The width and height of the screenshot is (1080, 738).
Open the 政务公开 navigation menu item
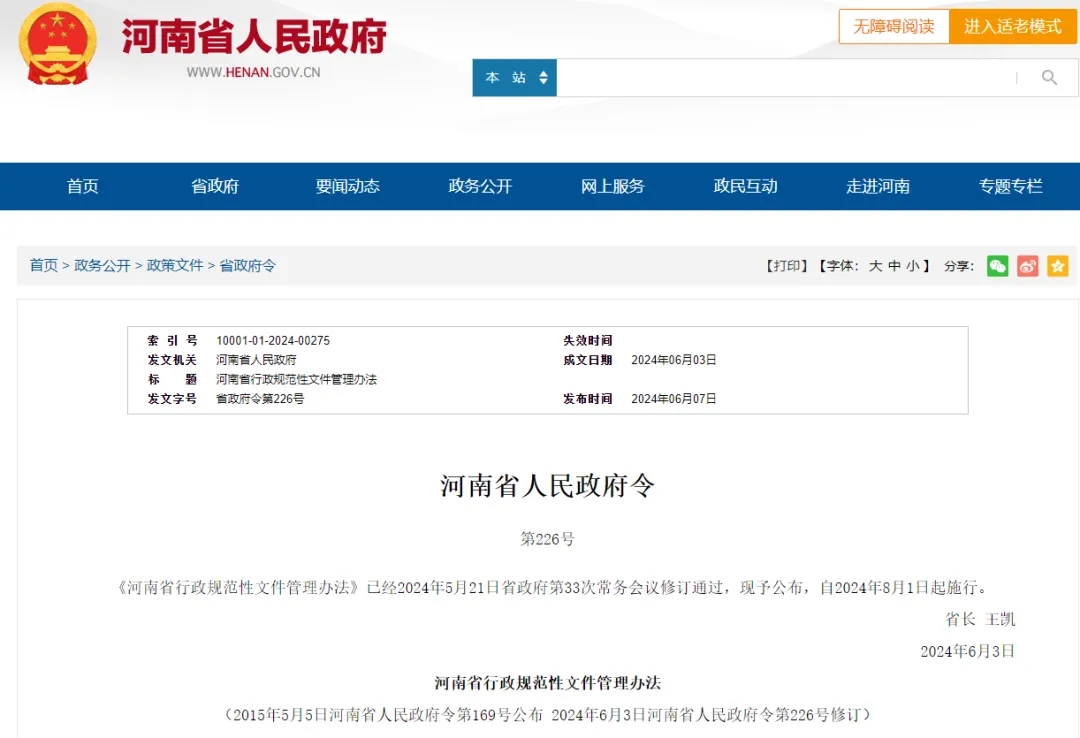[480, 186]
